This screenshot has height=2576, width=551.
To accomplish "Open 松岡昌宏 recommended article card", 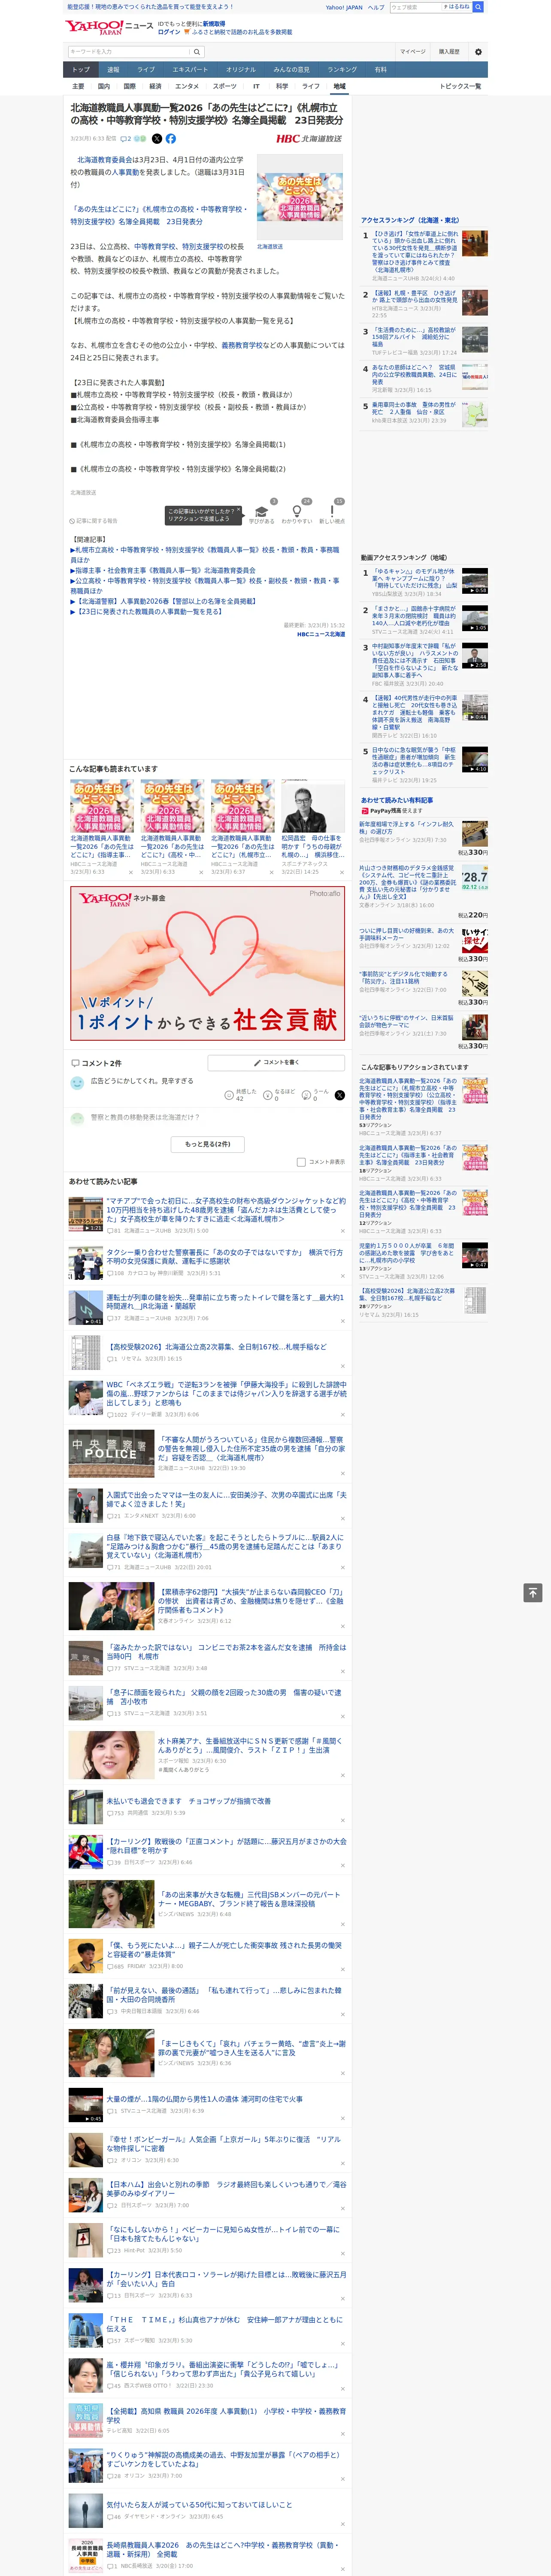I will tap(313, 826).
